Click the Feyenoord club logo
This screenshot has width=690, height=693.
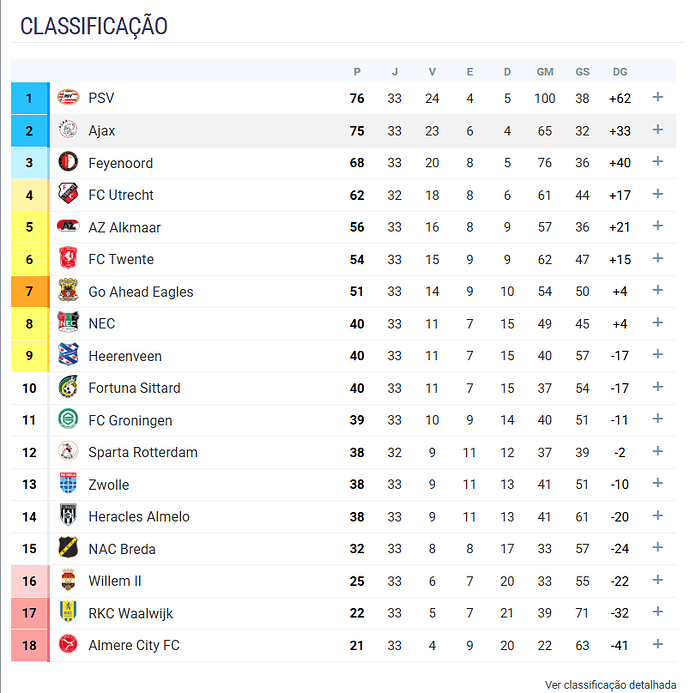pyautogui.click(x=68, y=162)
